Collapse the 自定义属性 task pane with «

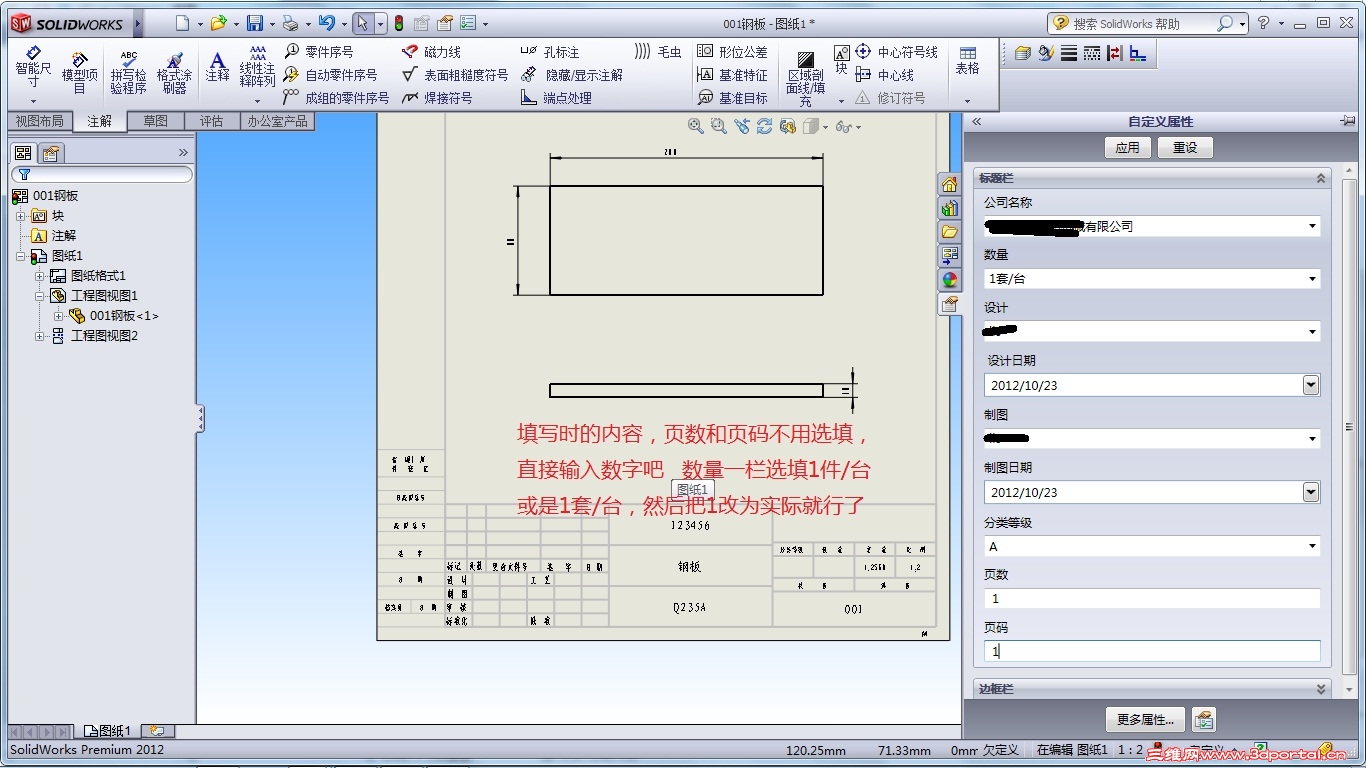click(x=977, y=121)
